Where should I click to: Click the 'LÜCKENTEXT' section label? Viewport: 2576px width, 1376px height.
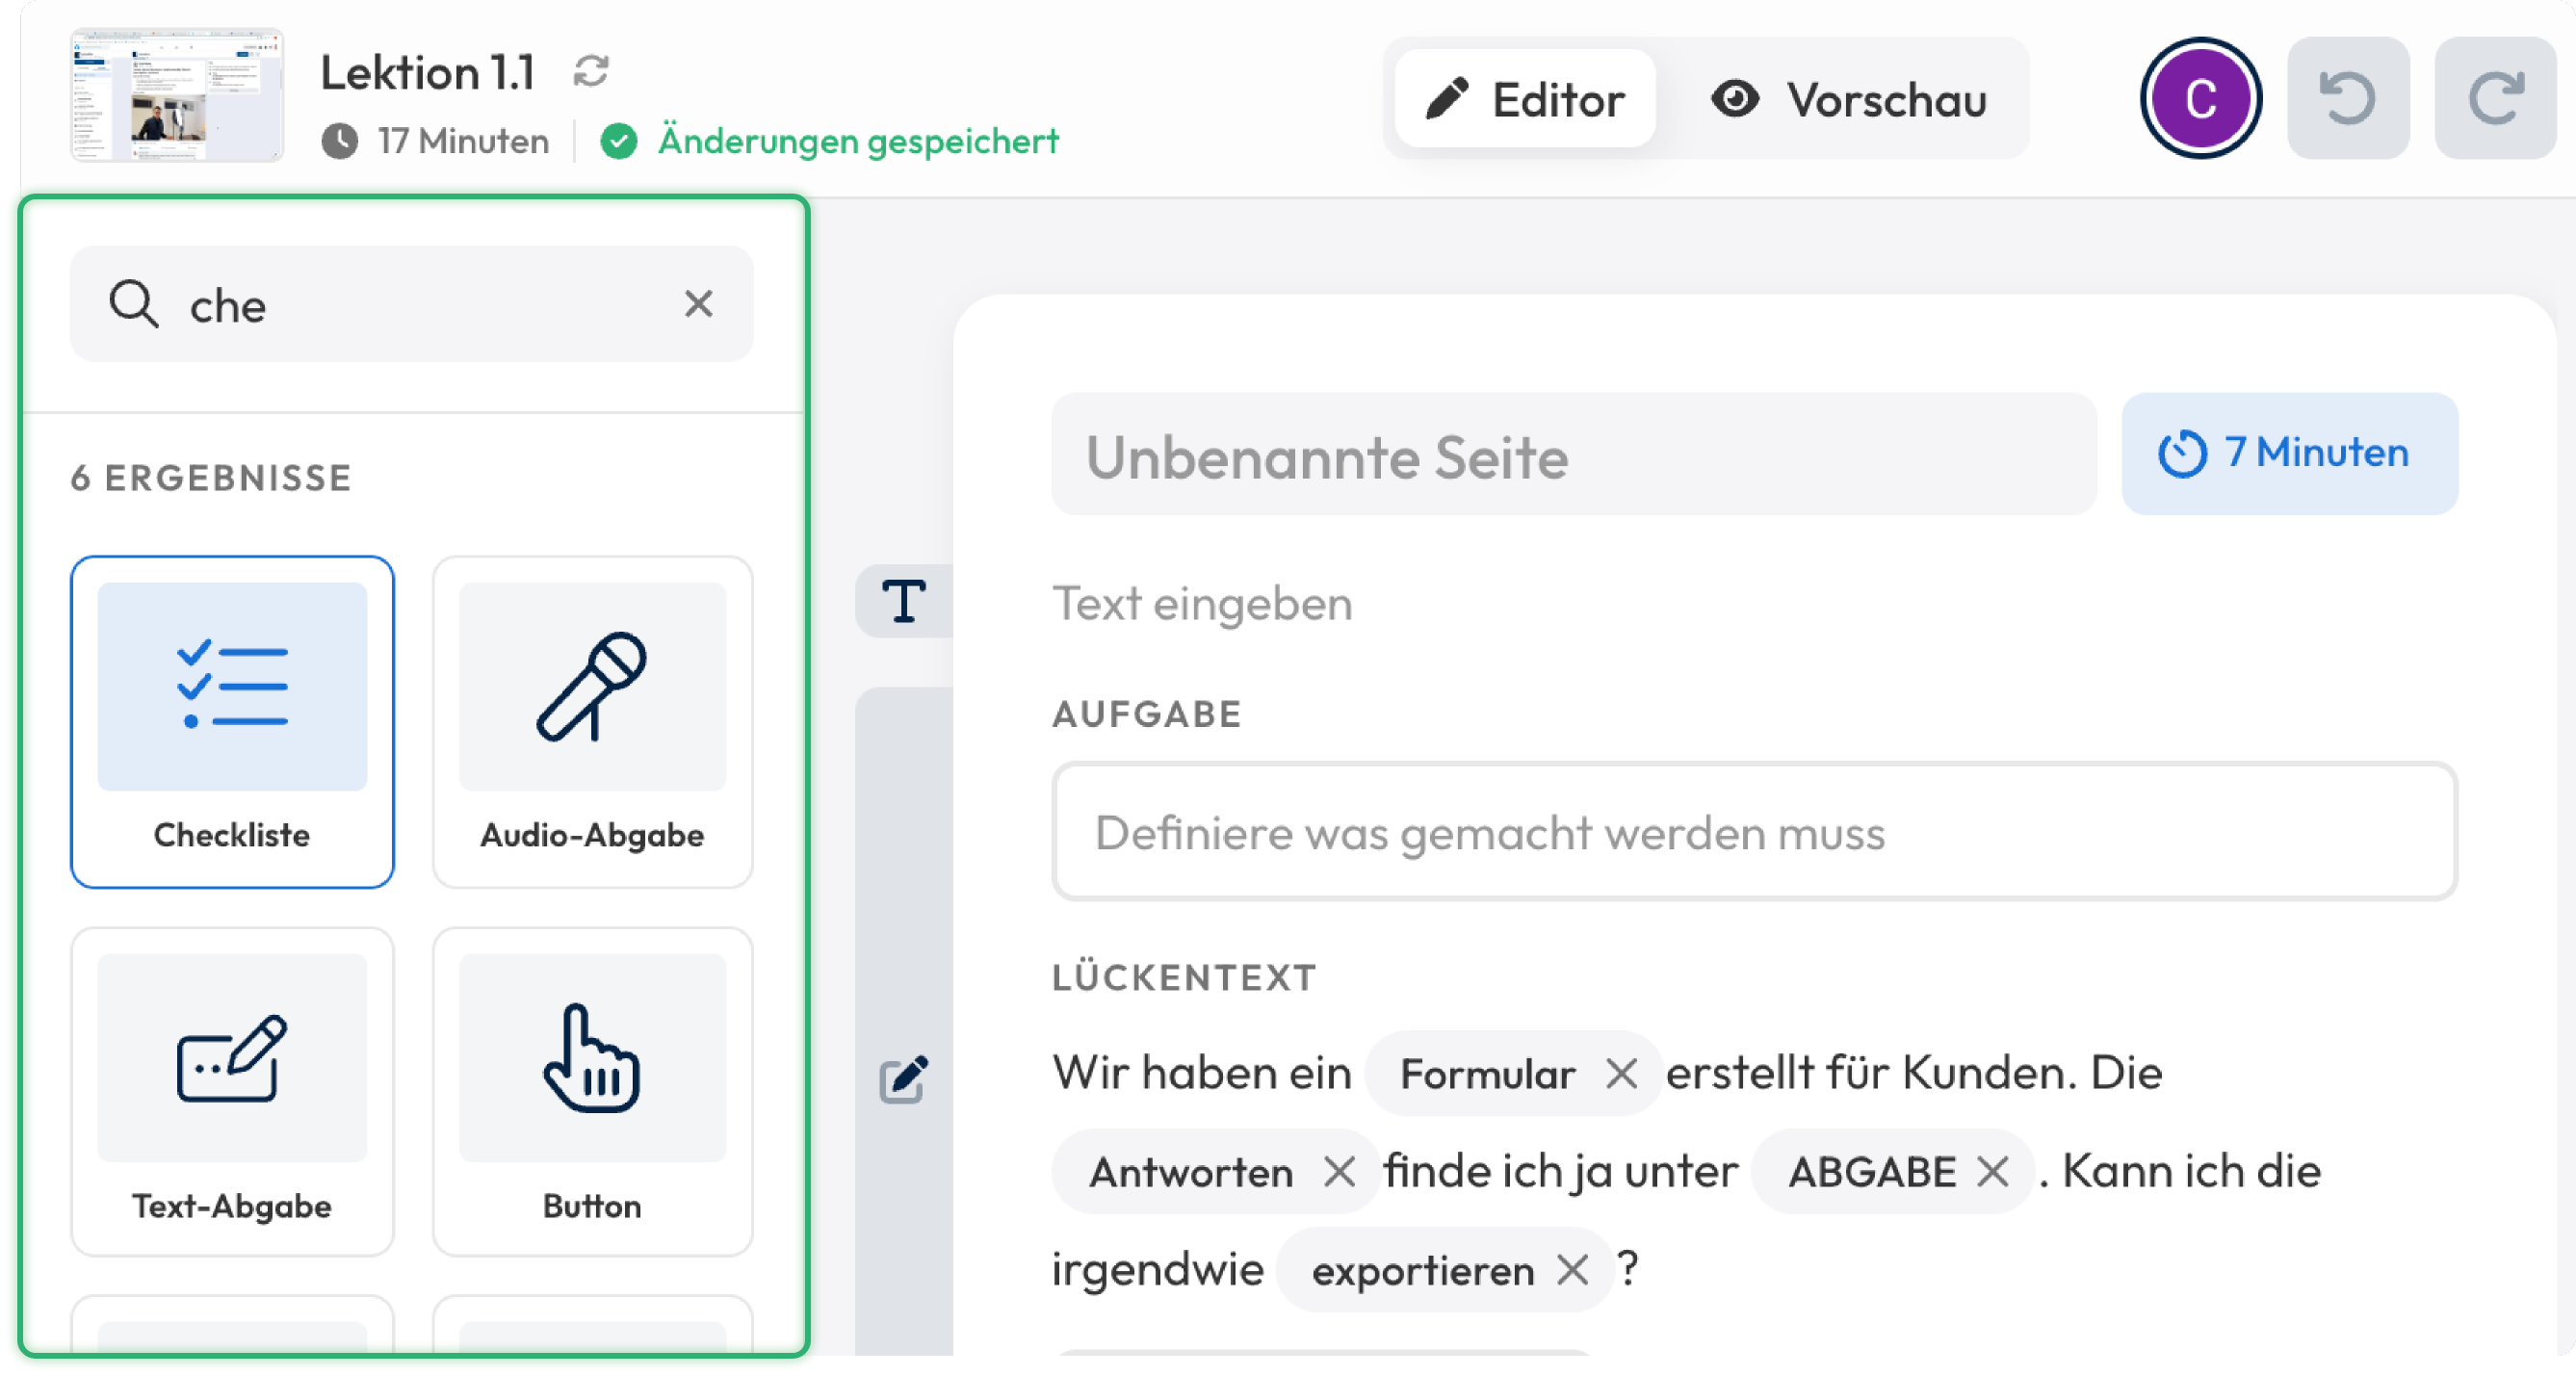[x=1184, y=977]
